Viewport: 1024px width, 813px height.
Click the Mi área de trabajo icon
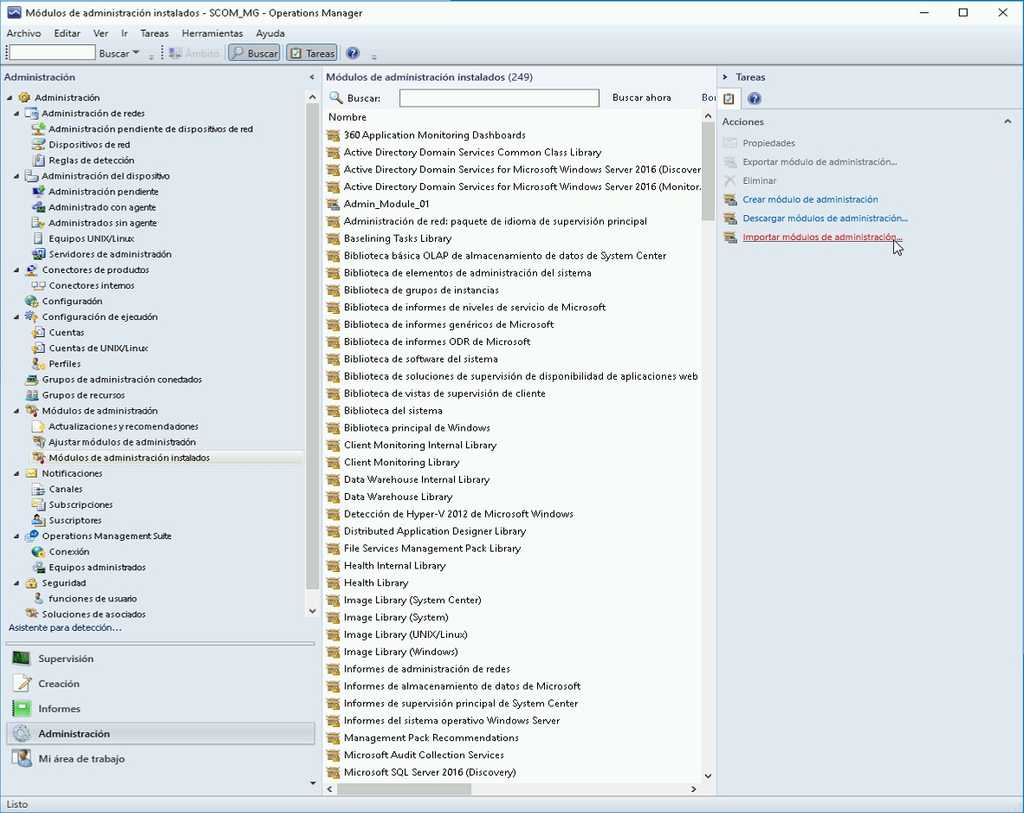[x=22, y=759]
